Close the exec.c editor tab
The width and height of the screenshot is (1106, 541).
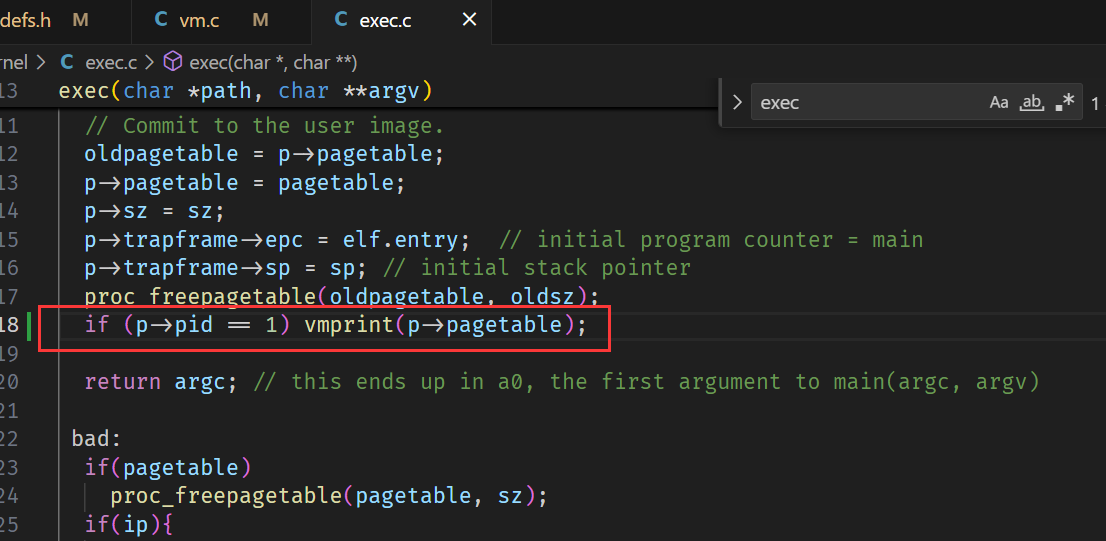click(x=469, y=19)
